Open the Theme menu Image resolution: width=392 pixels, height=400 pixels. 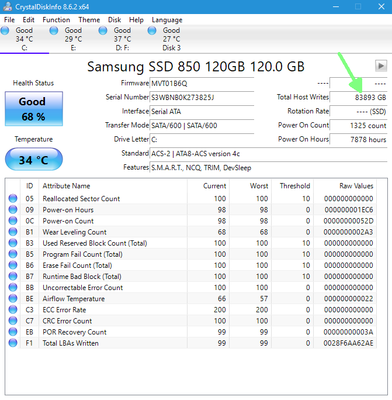(89, 20)
